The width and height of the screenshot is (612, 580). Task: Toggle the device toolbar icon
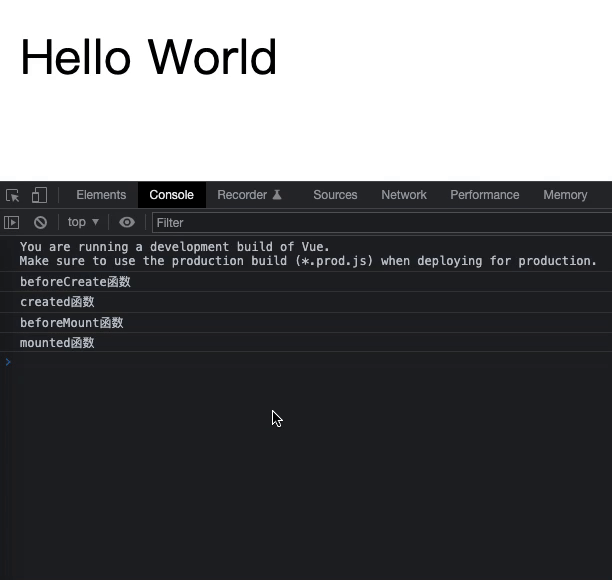coord(39,195)
